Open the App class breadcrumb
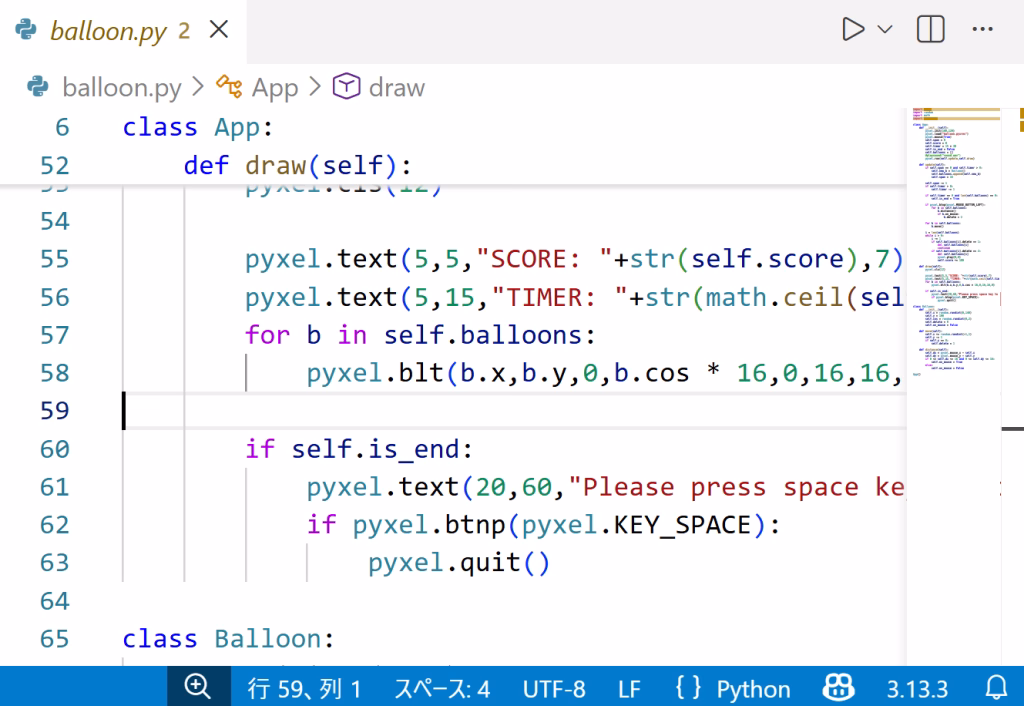The width and height of the screenshot is (1024, 706). (x=274, y=88)
